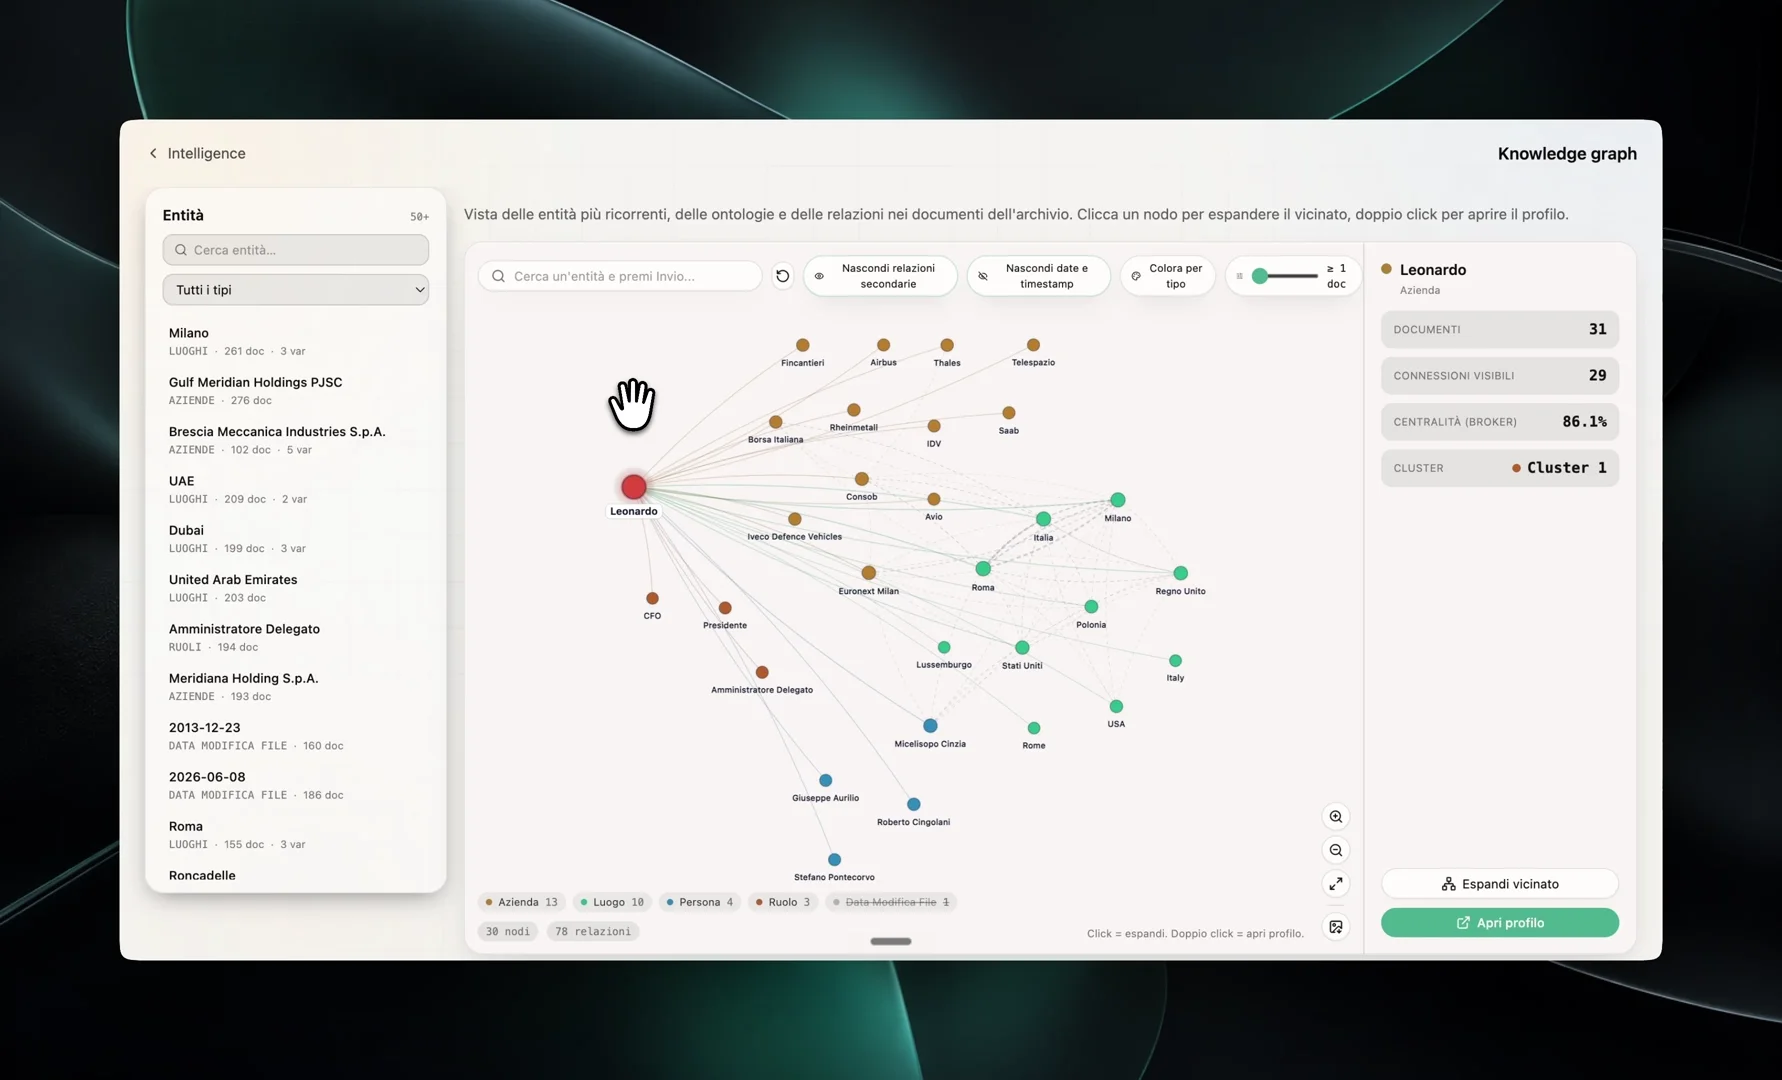Click the Centralità (Broker) stat card

click(1500, 422)
